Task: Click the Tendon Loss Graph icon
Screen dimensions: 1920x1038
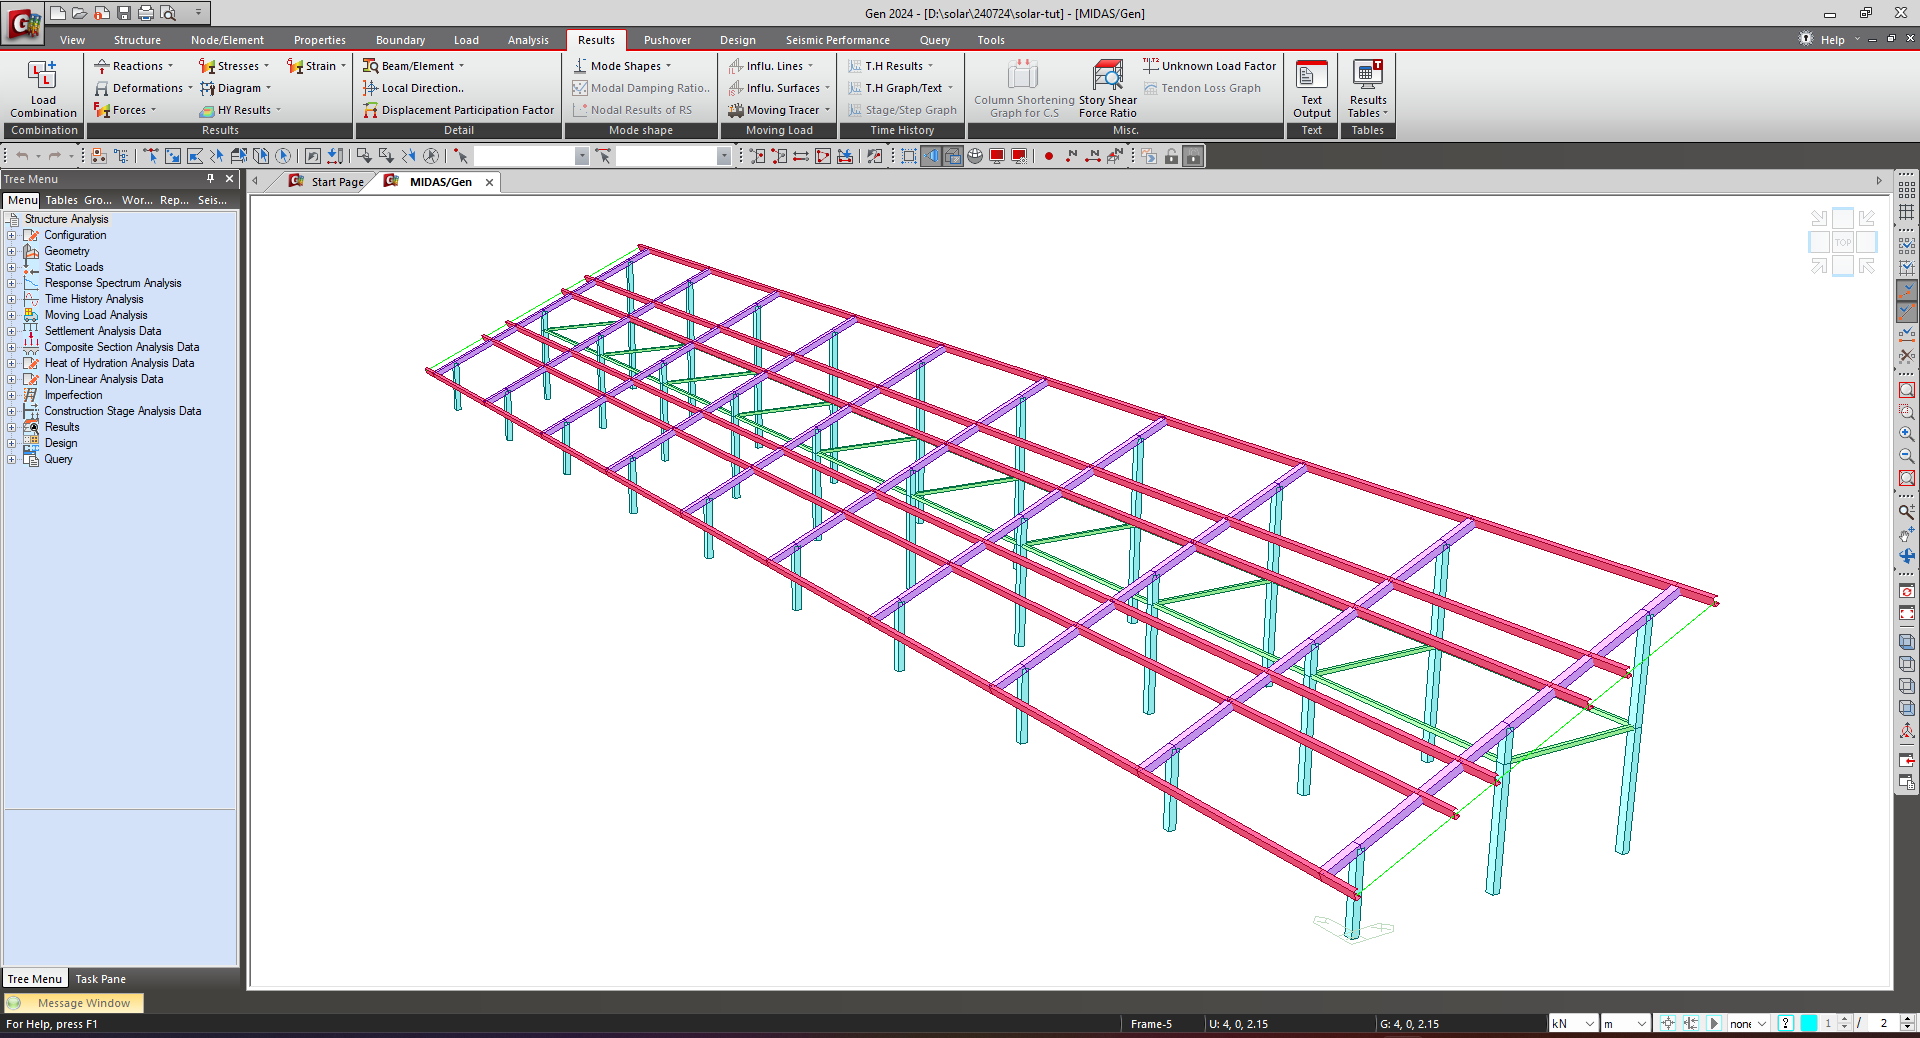Action: 1205,88
